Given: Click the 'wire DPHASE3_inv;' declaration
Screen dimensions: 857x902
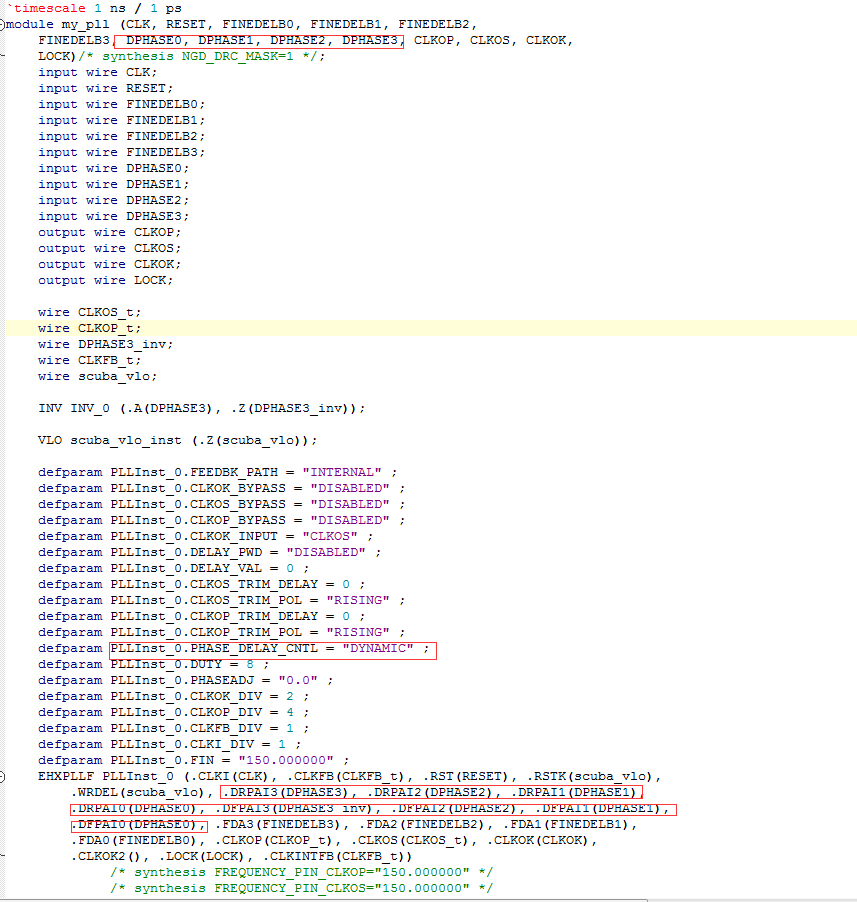Looking at the screenshot, I should coord(105,344).
